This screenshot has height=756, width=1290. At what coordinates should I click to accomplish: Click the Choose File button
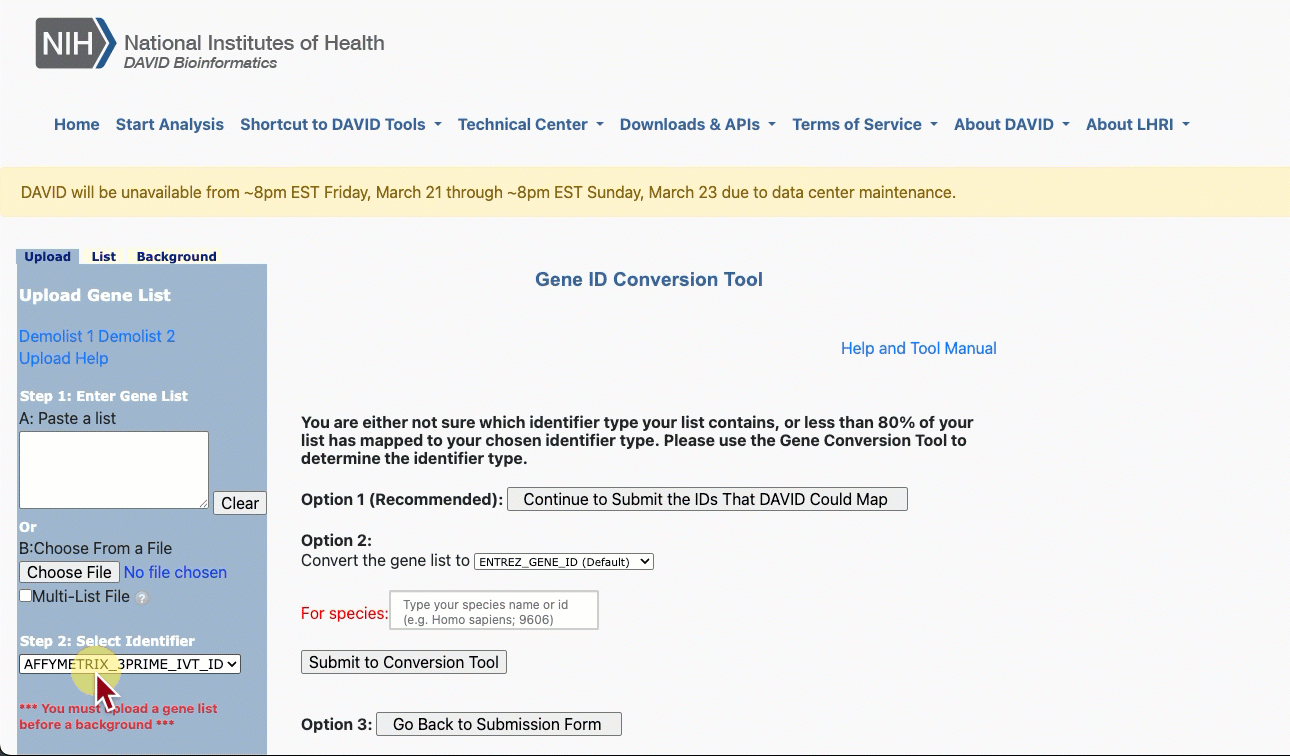click(x=69, y=572)
